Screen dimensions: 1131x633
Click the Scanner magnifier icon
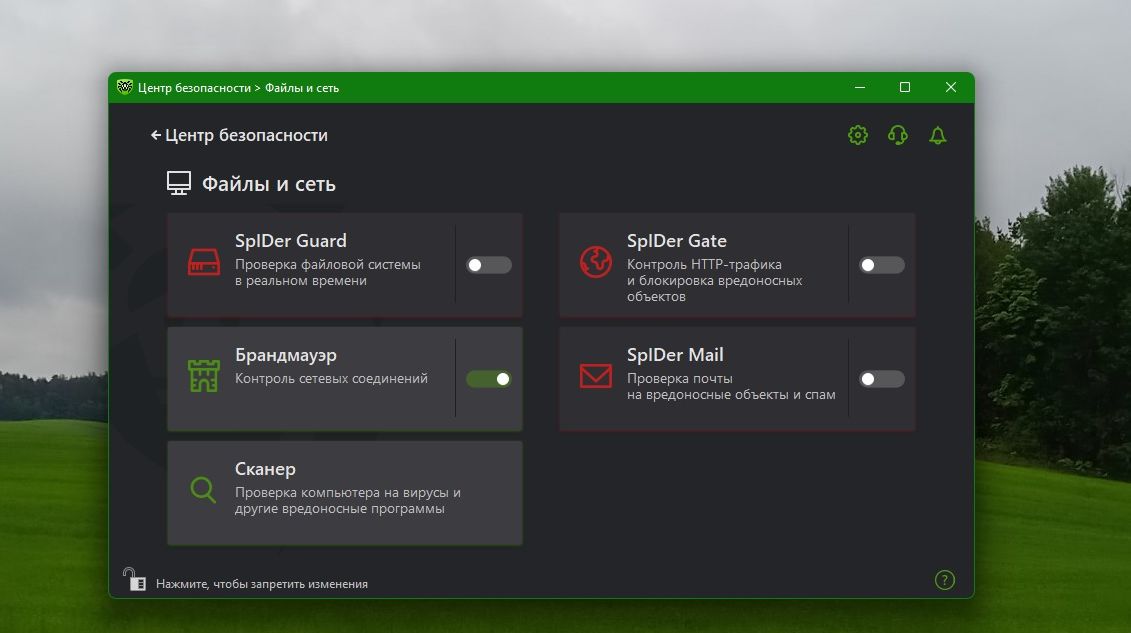tap(203, 490)
